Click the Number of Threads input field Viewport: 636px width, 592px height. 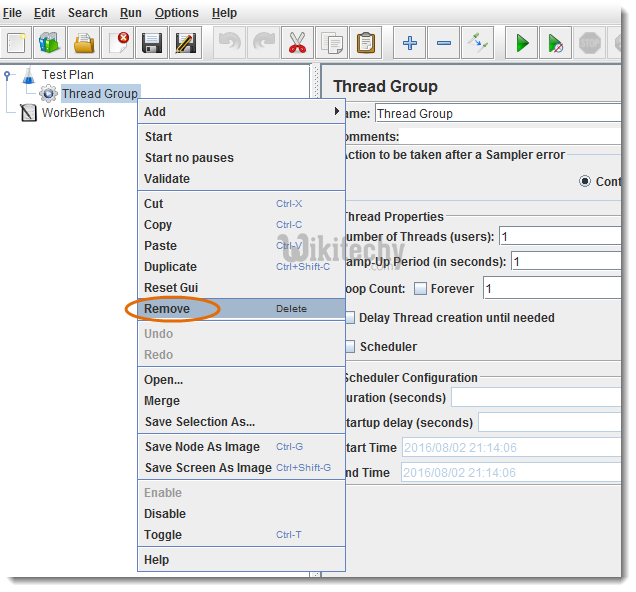point(560,237)
